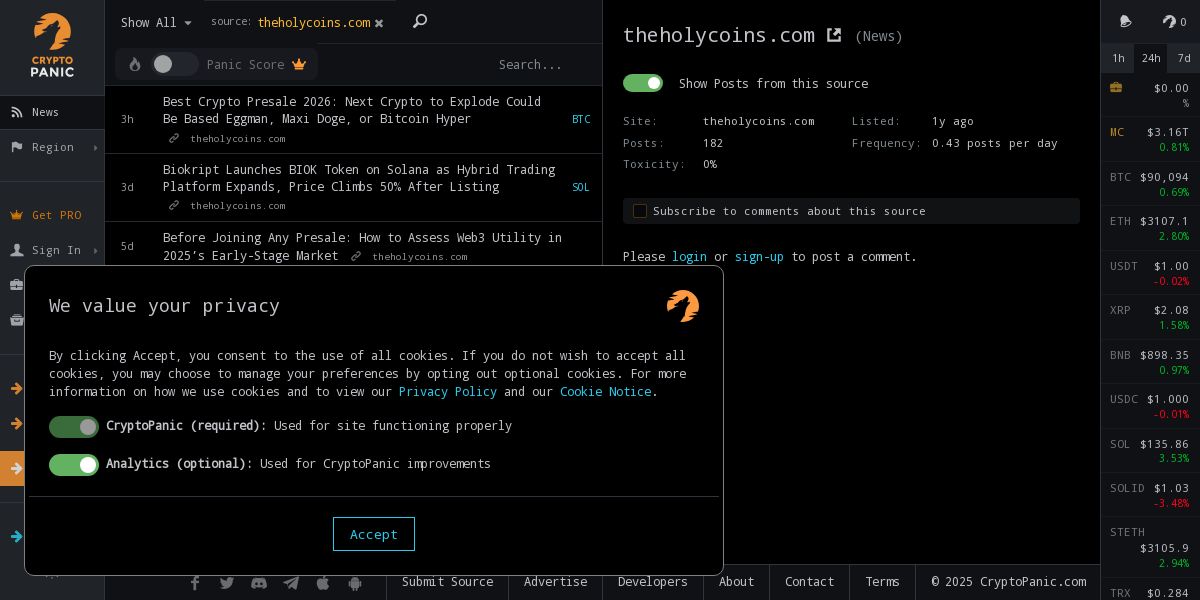Click the BNB price row
The image size is (1200, 600).
(x=1150, y=362)
